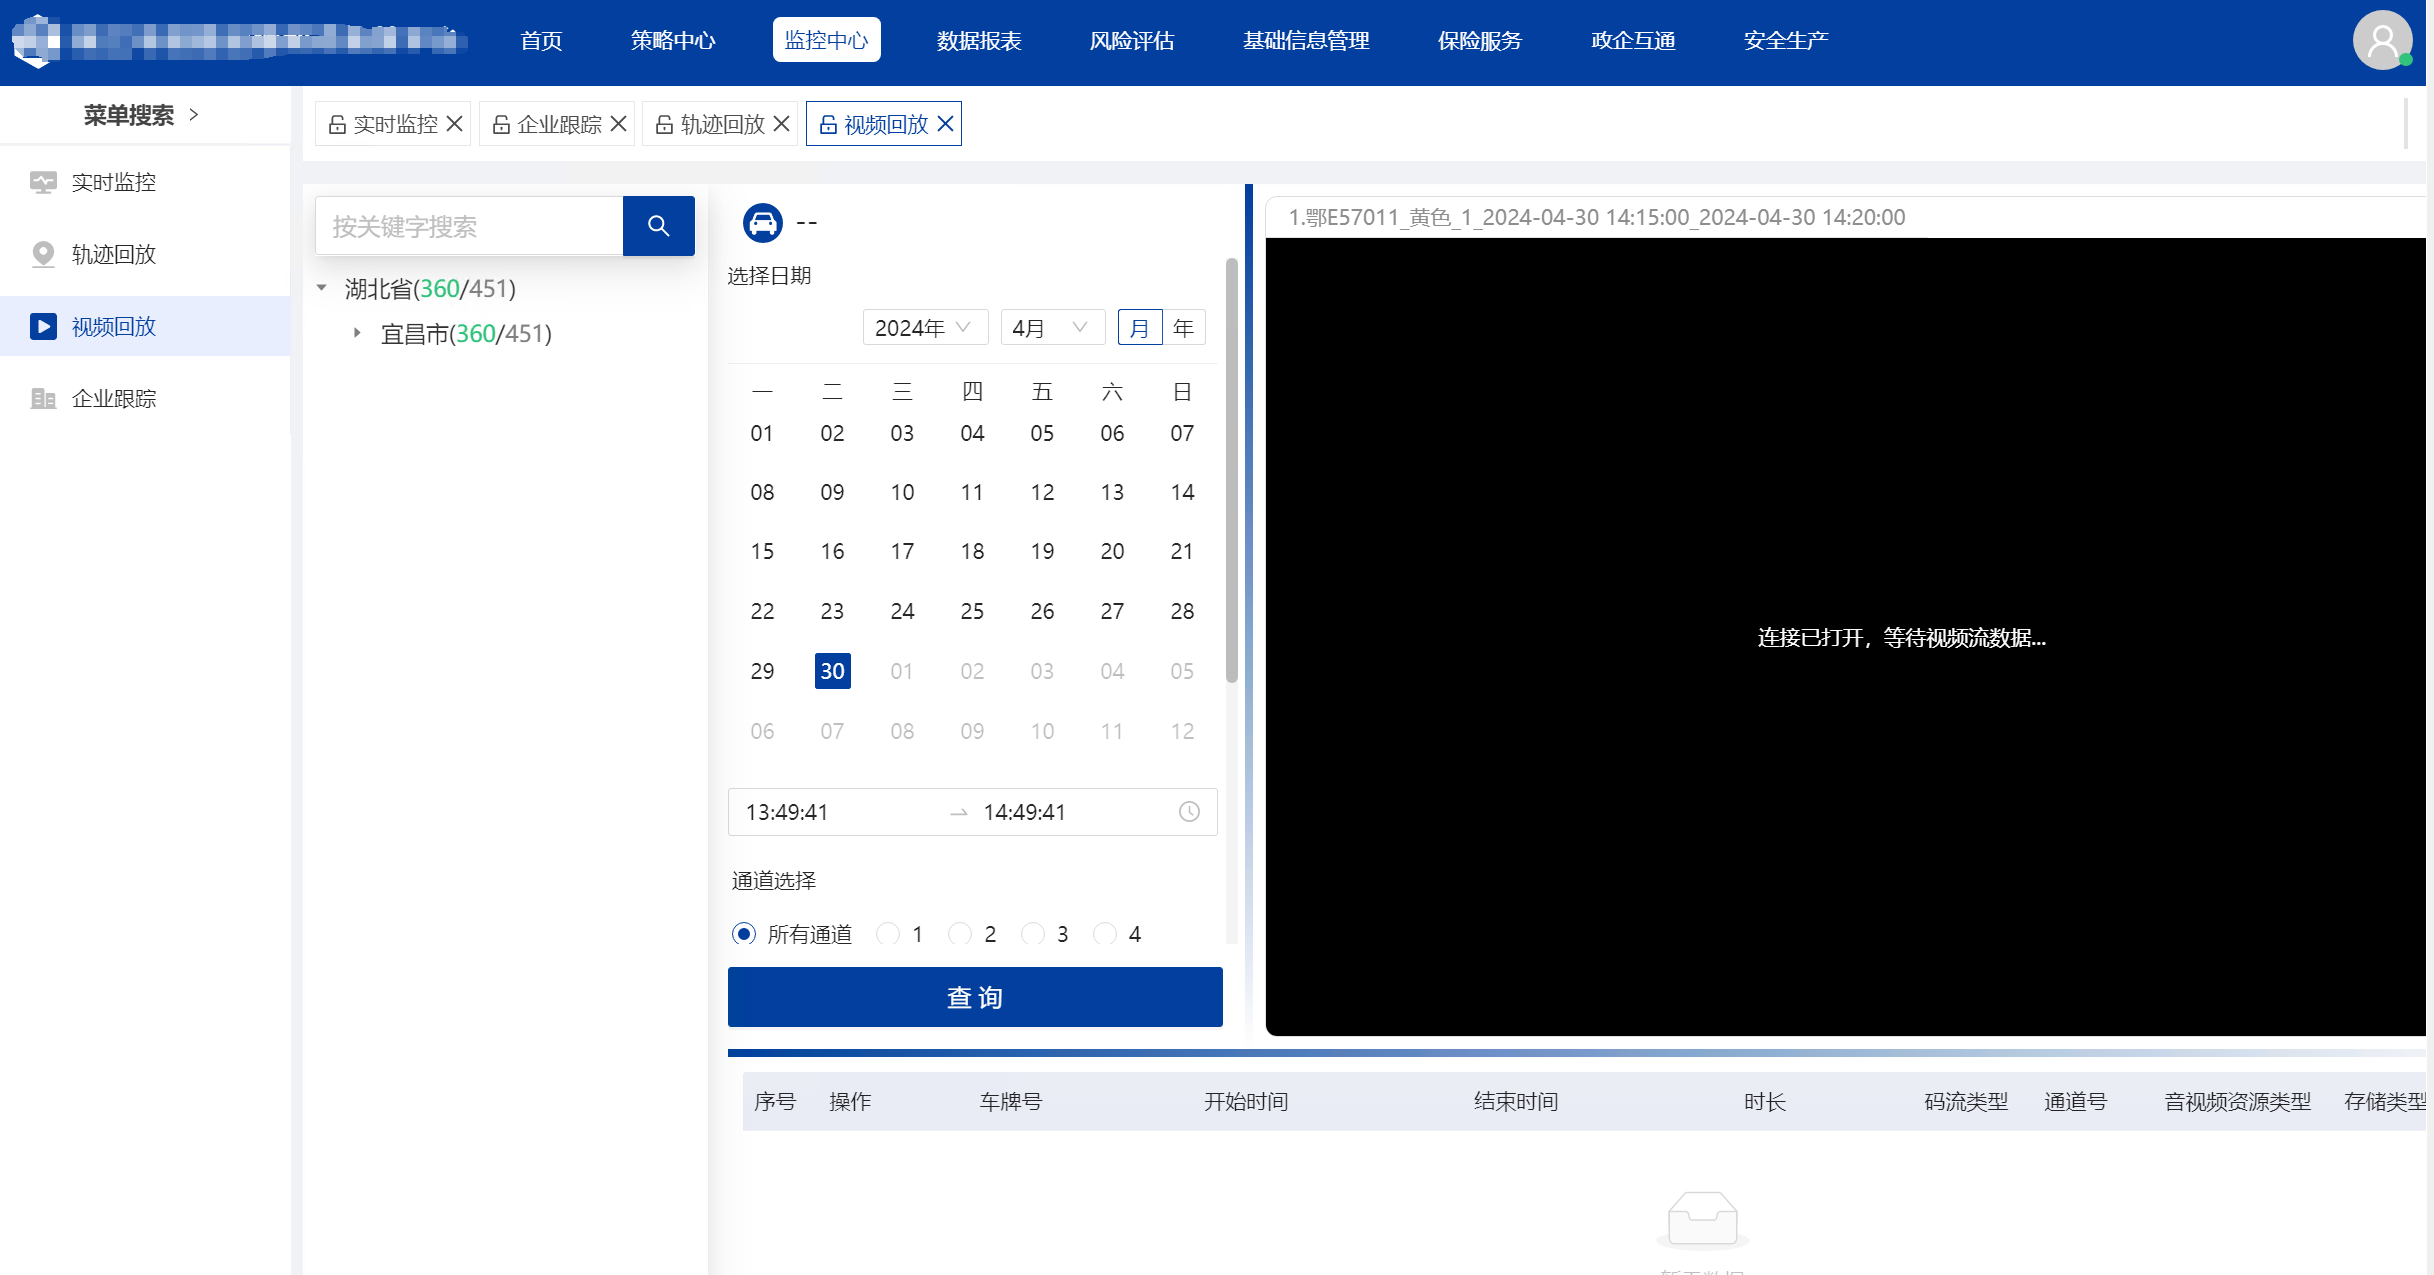Click the lock icon on 轨迹回放 tab
Screen dimensions: 2434x1275
coord(664,124)
